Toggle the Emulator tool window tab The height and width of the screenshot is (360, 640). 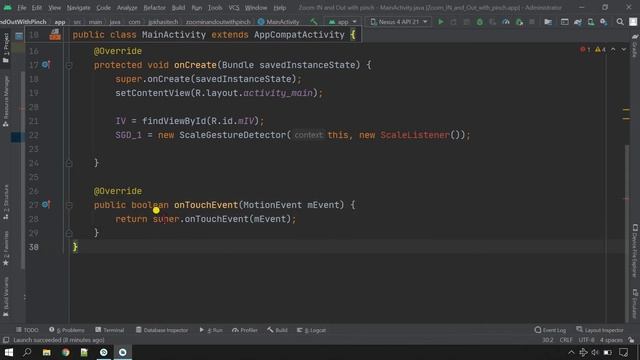tap(635, 304)
